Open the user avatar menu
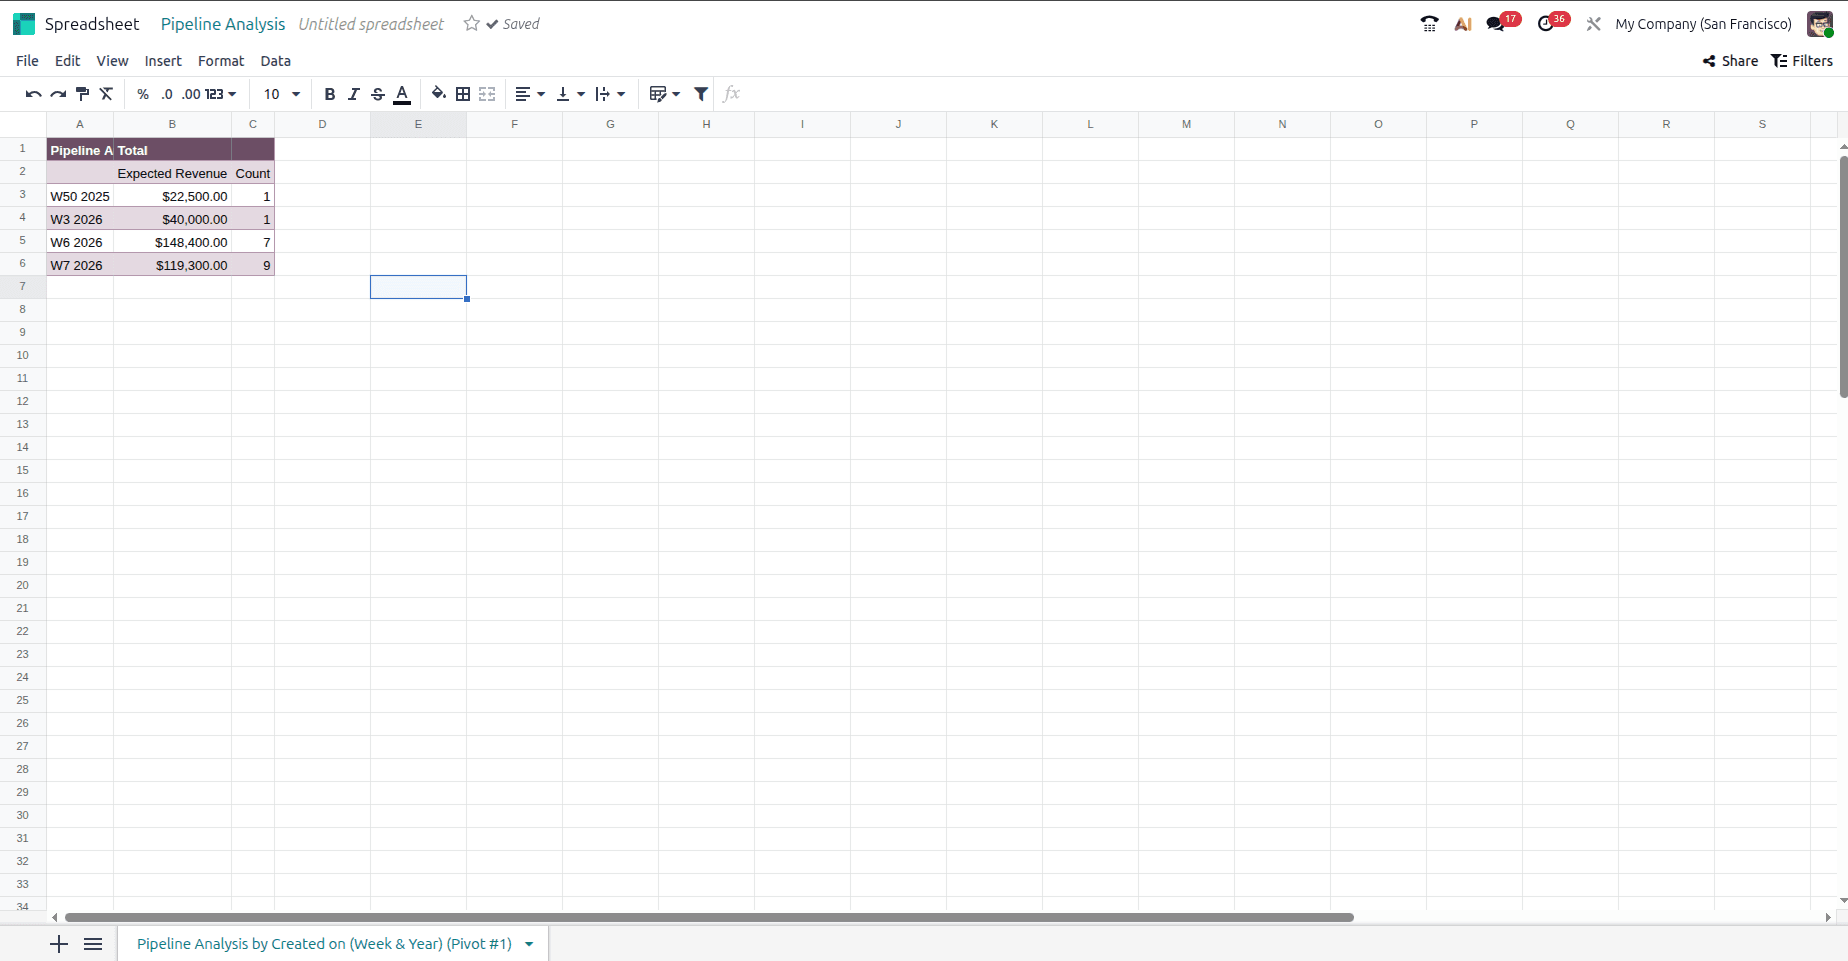 (1820, 24)
